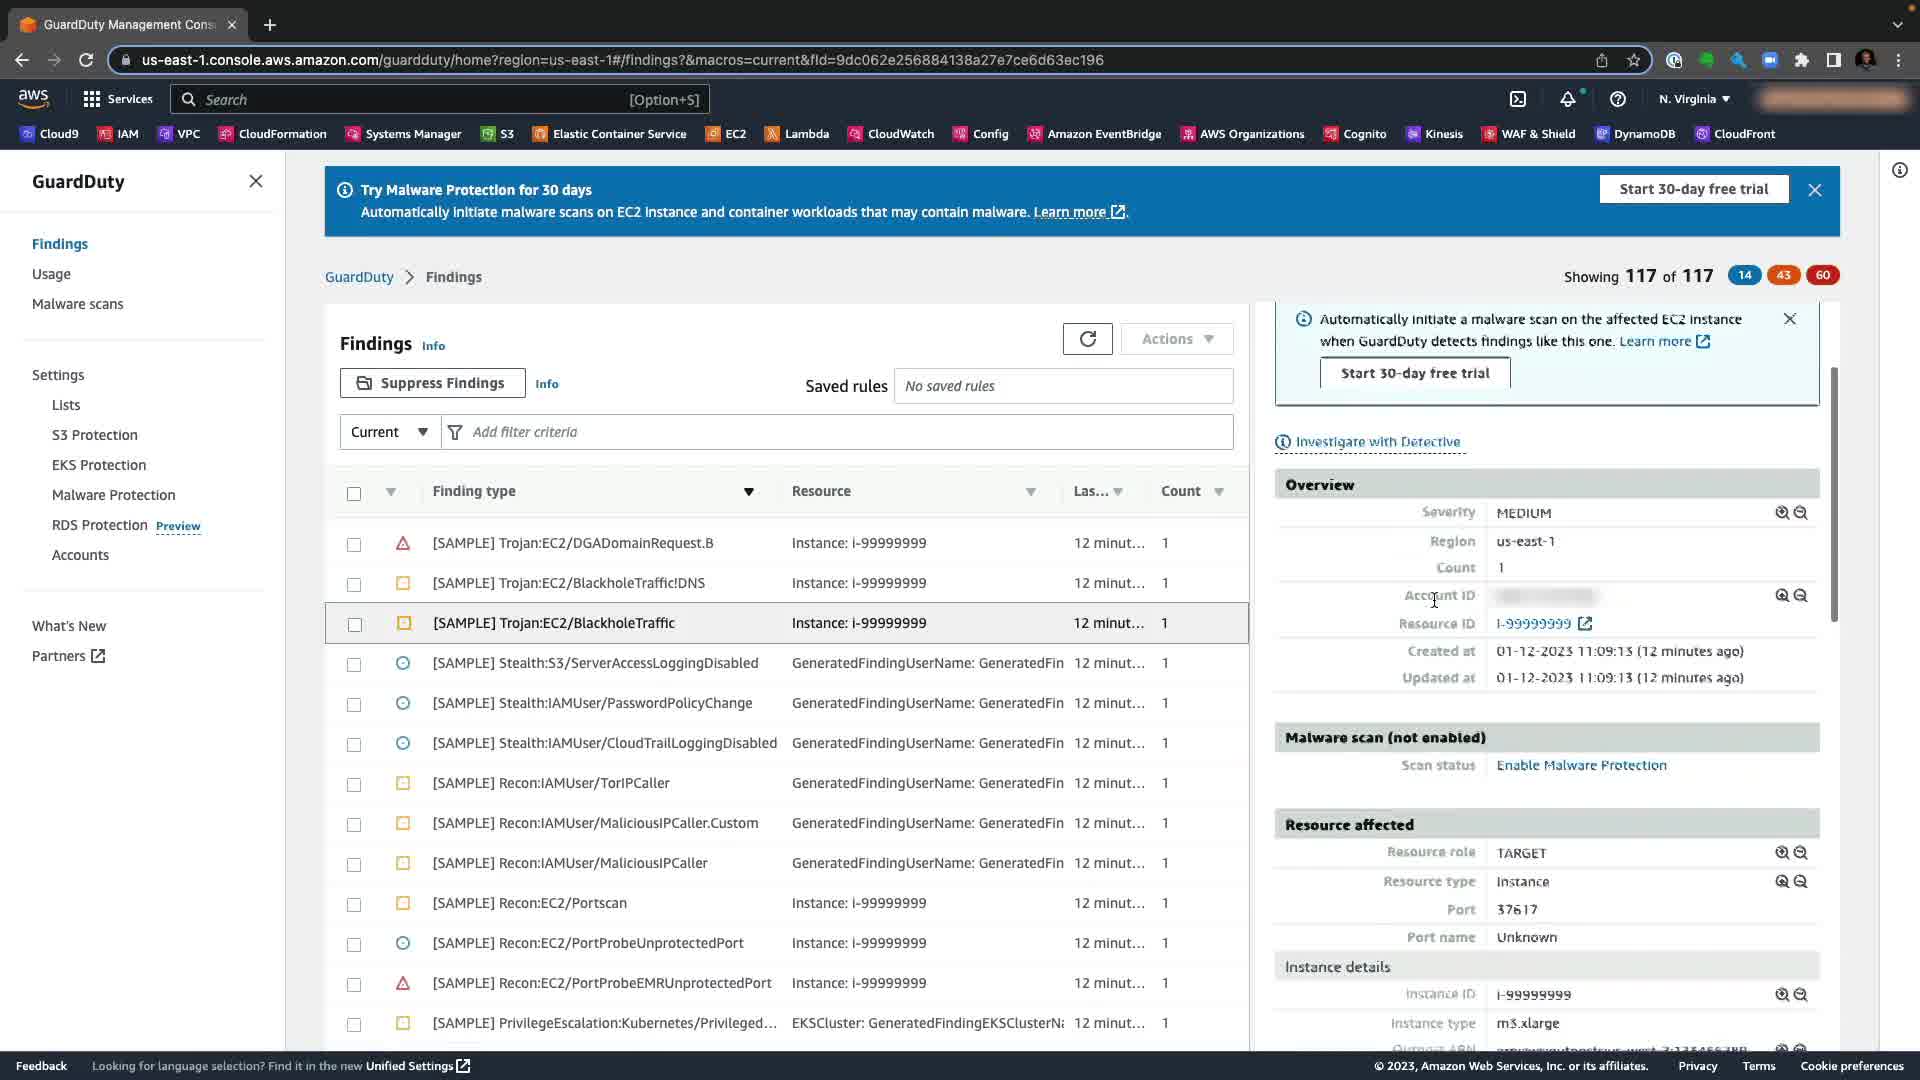
Task: Click zoom-out filter icon next to Resource role
Action: pyautogui.click(x=1800, y=853)
